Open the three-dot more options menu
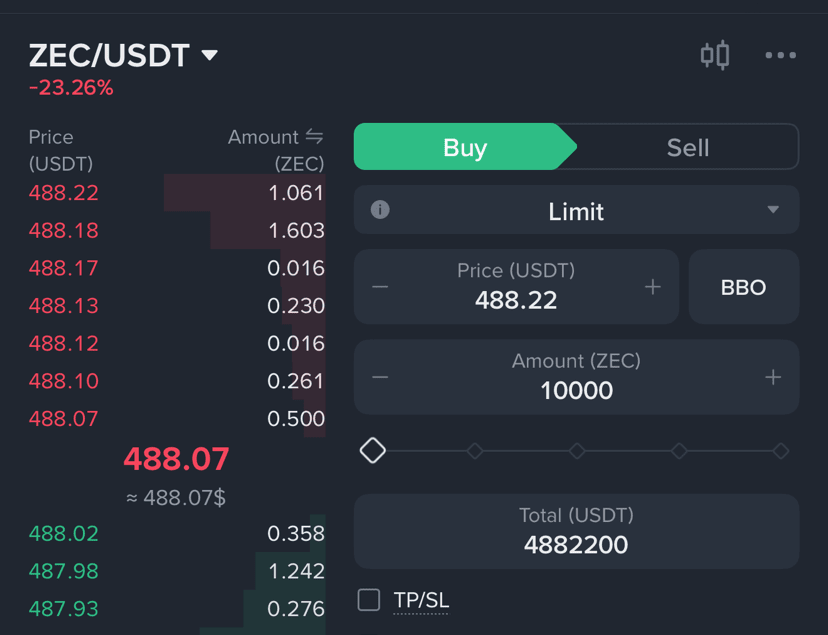The width and height of the screenshot is (828, 635). tap(780, 55)
